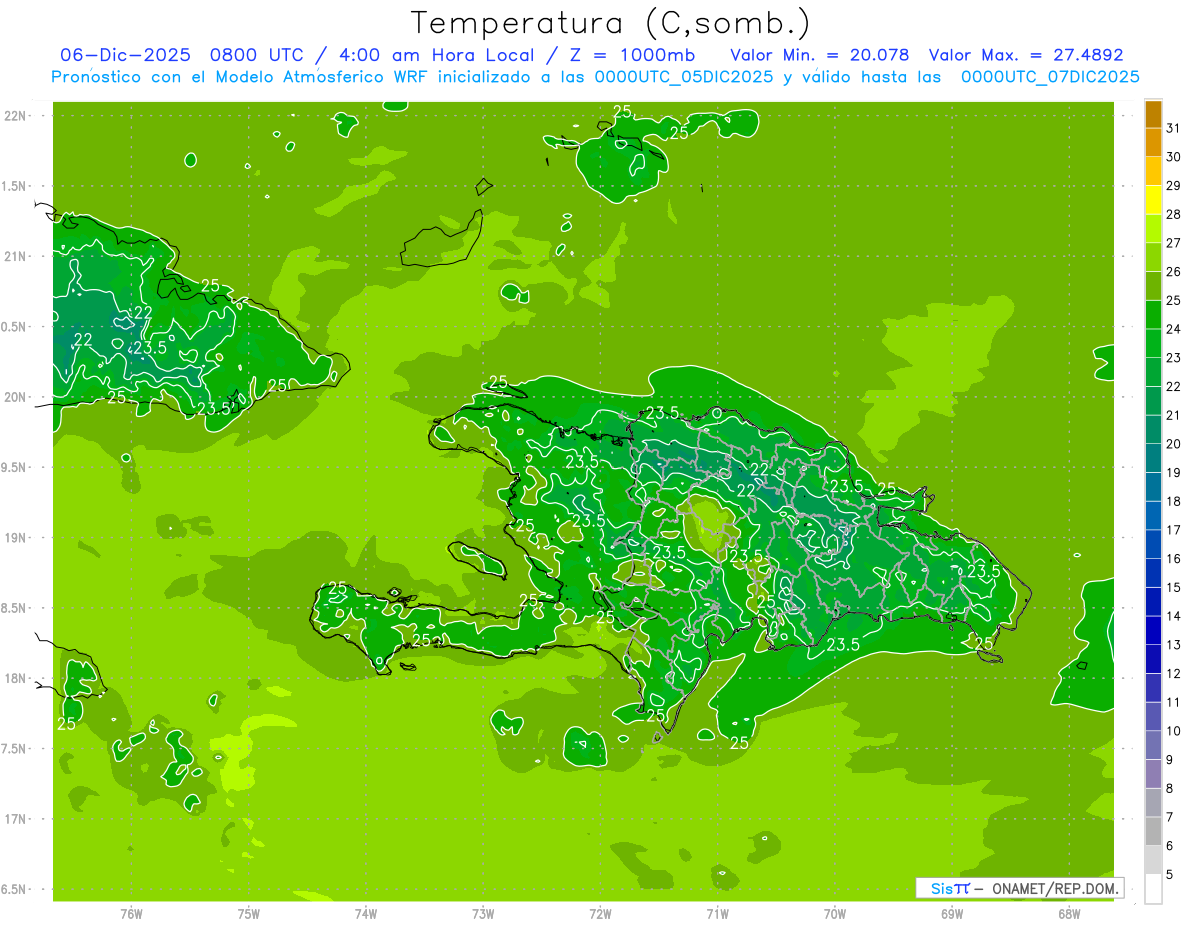
Task: Pick the topmost brown-orange colorbar swatch
Action: tap(1153, 114)
